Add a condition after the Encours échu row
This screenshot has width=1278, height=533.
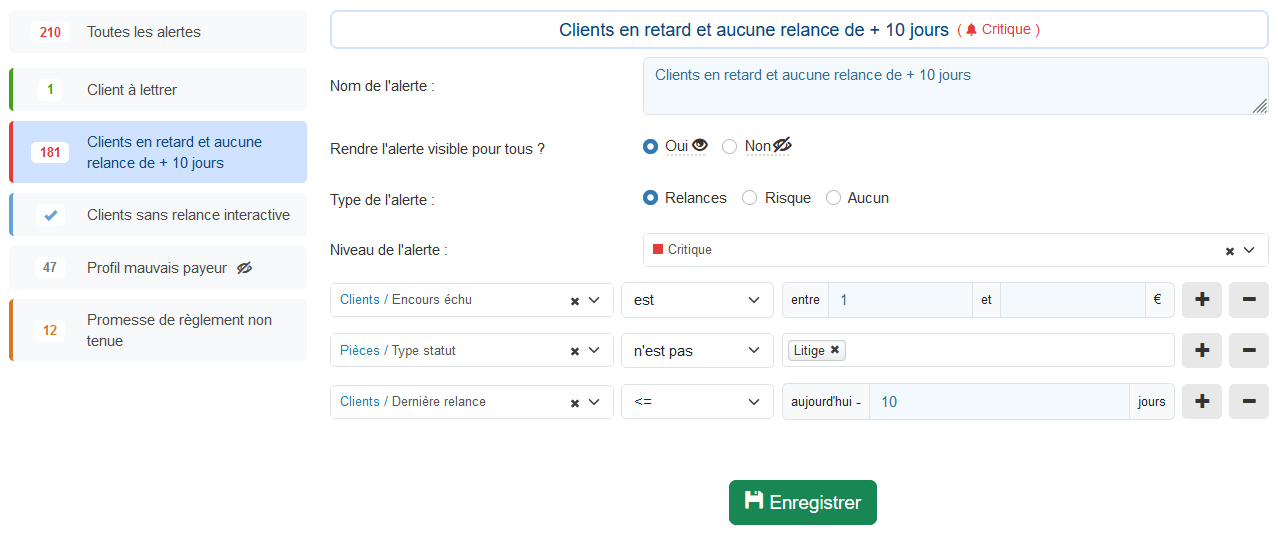point(1202,299)
